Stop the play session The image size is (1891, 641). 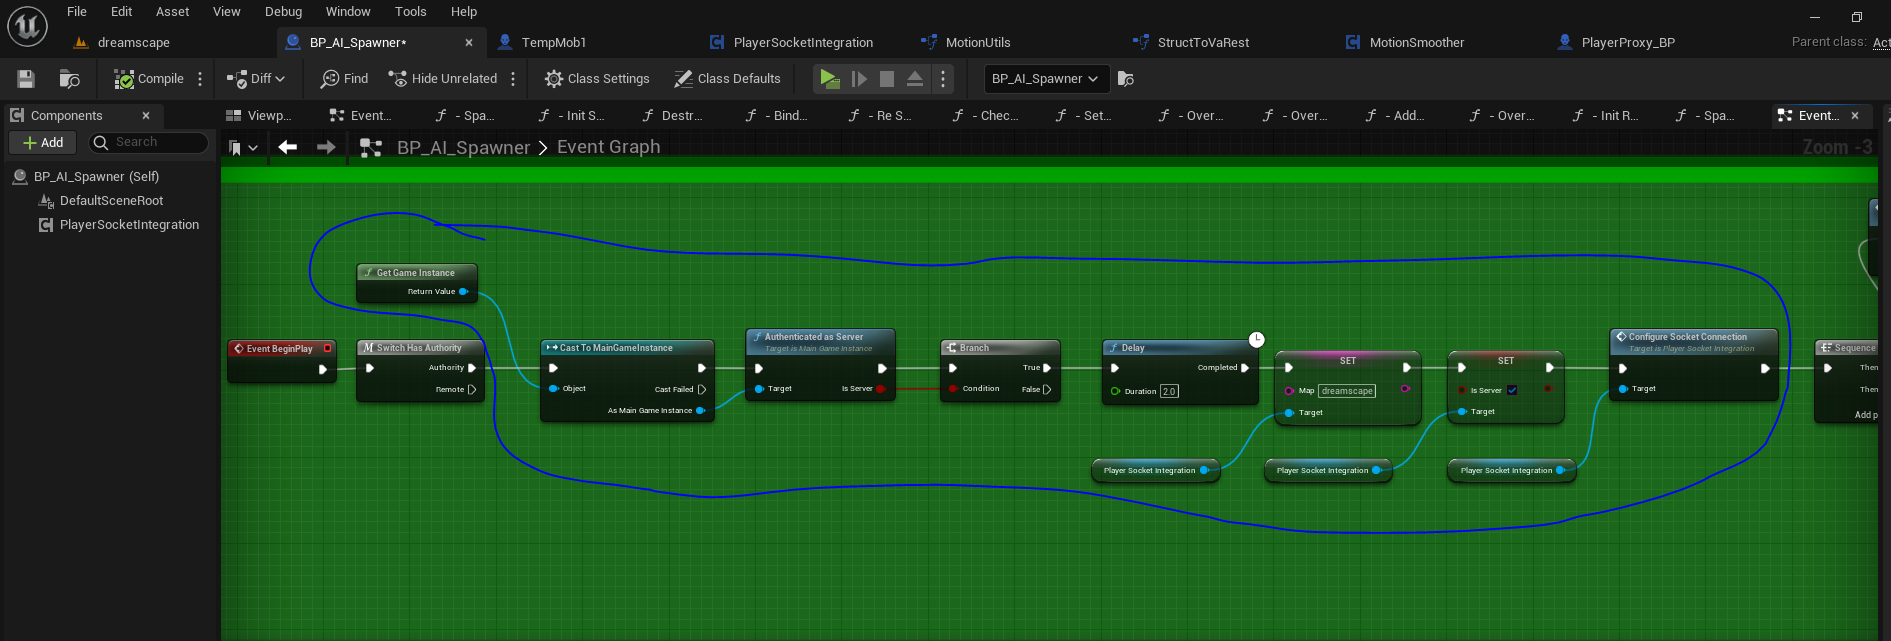click(887, 79)
